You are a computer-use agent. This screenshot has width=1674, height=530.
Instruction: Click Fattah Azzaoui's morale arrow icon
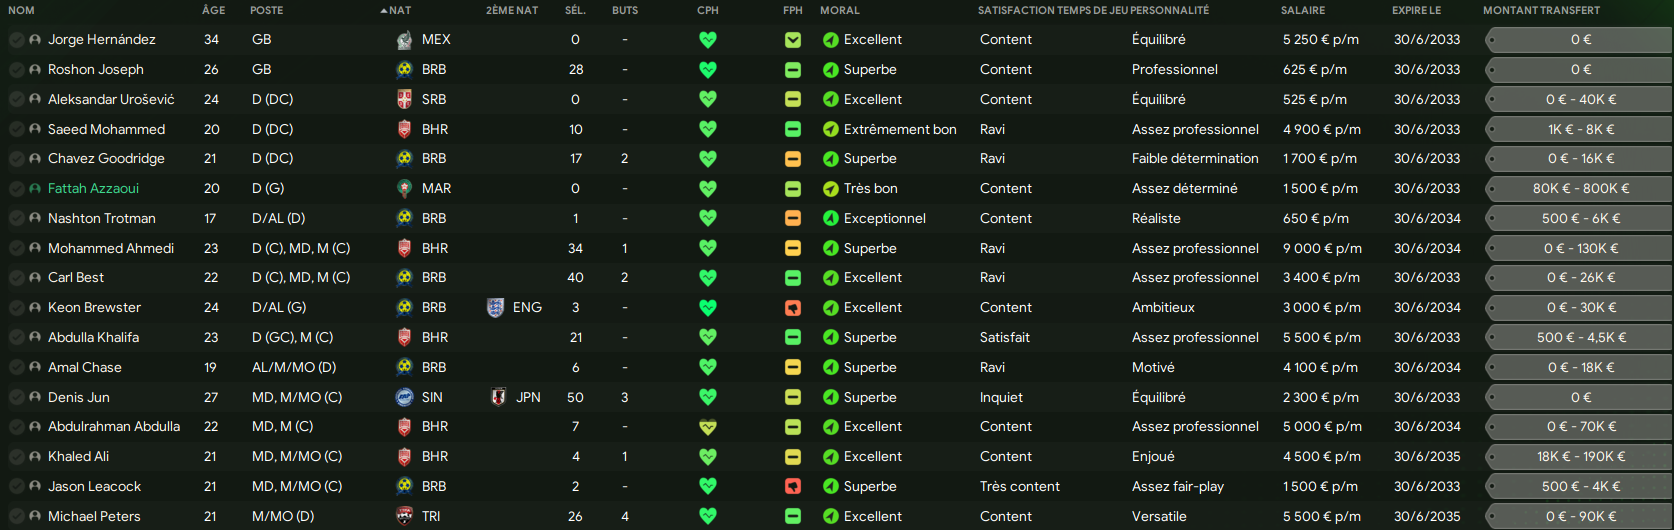click(x=830, y=189)
